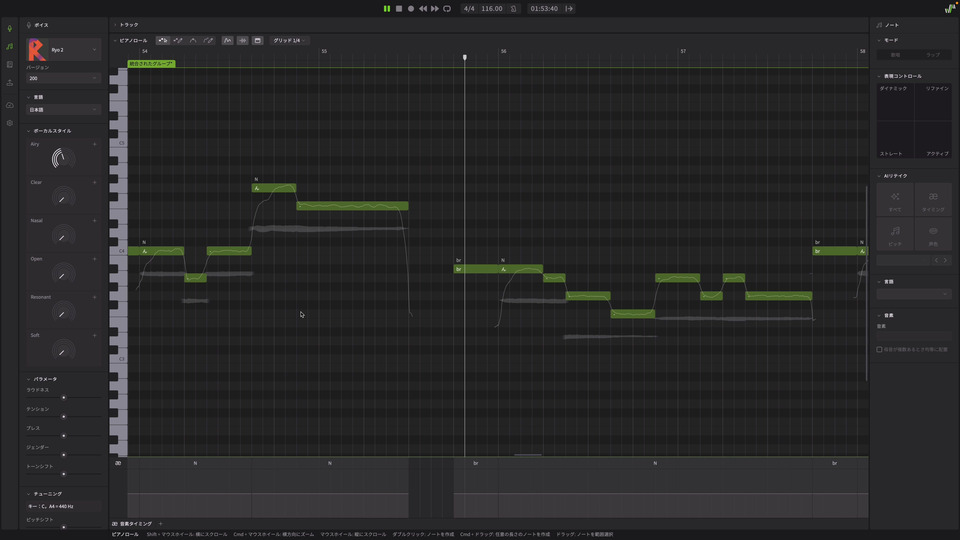Click the playhead marker on the timeline
The height and width of the screenshot is (540, 960).
click(x=465, y=58)
